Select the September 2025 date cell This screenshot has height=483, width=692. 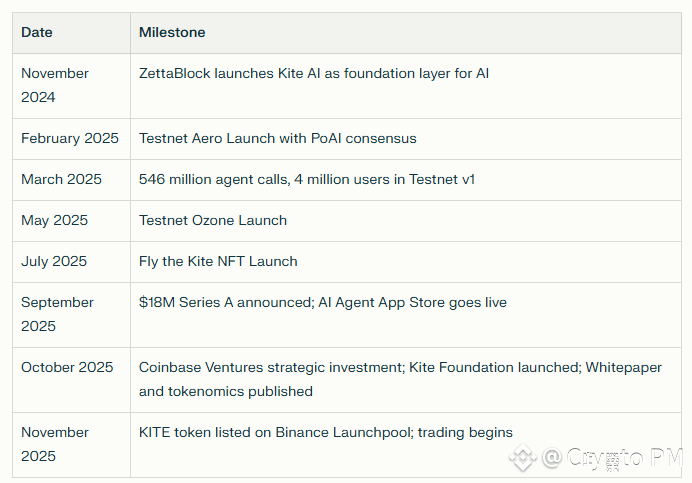pyautogui.click(x=57, y=314)
